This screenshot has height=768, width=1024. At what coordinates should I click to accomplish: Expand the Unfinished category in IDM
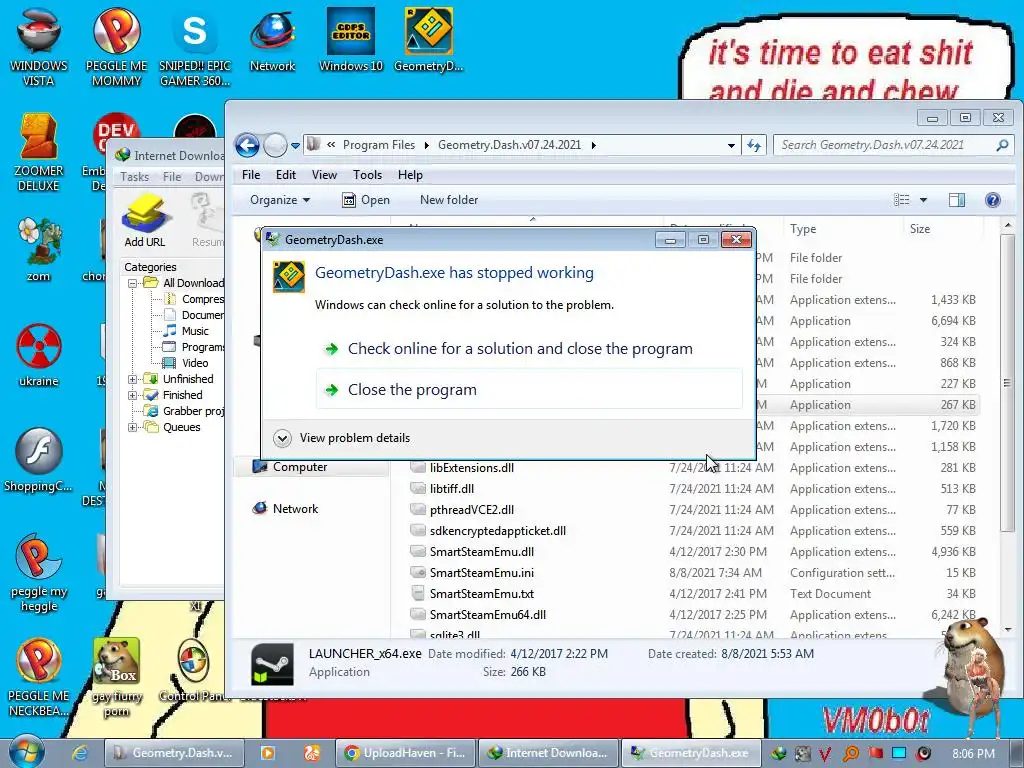point(133,379)
